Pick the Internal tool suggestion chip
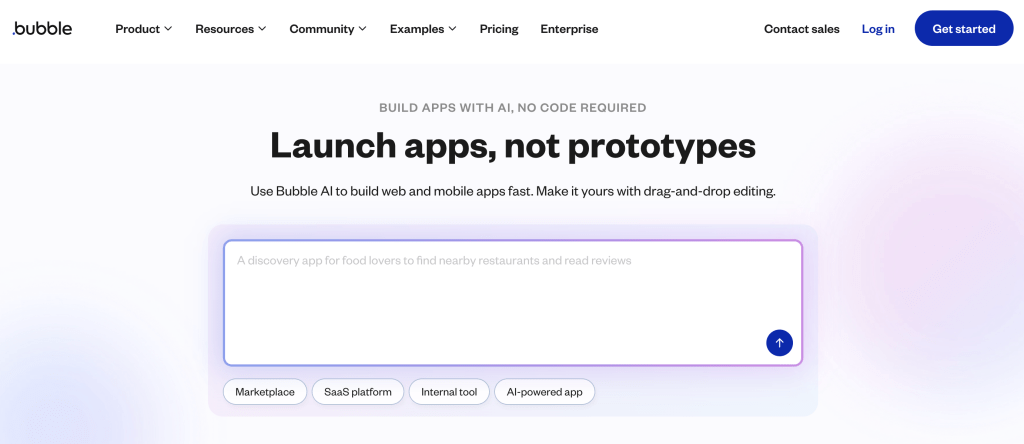The image size is (1024, 444). click(449, 392)
